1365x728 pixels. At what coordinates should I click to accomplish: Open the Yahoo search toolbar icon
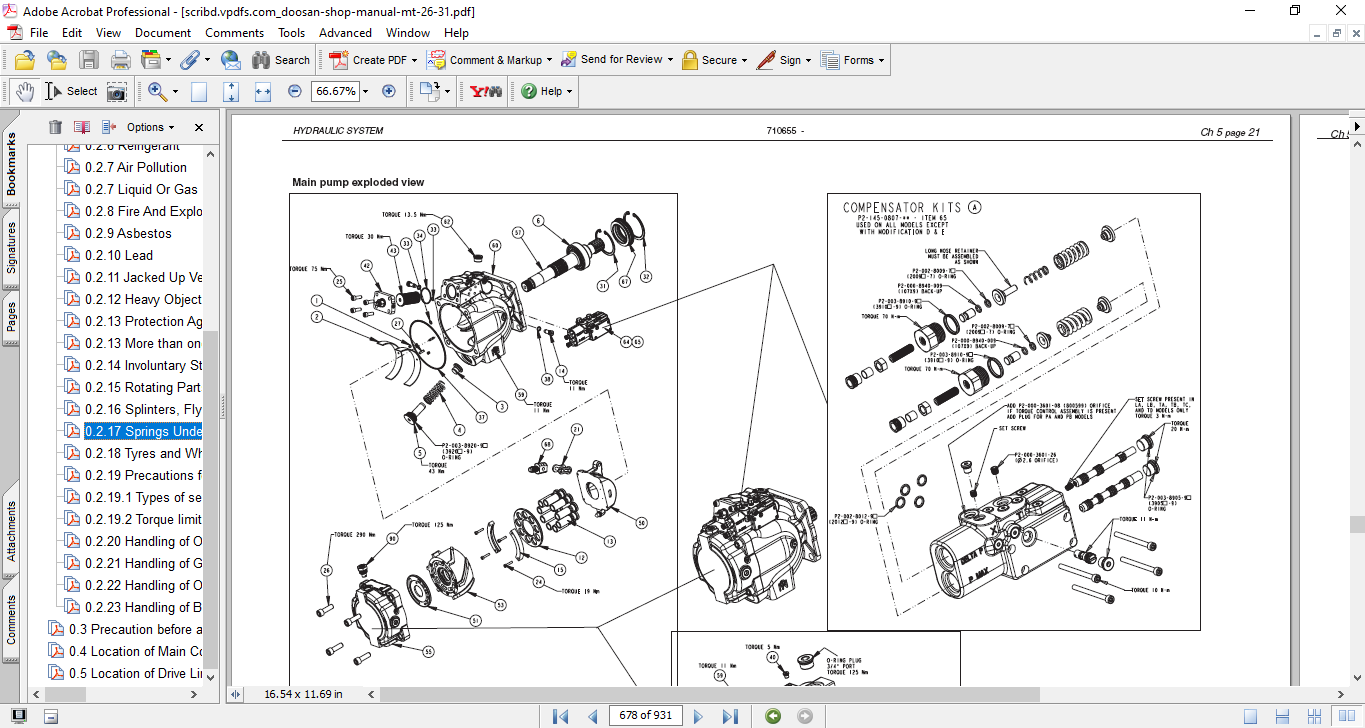(486, 91)
